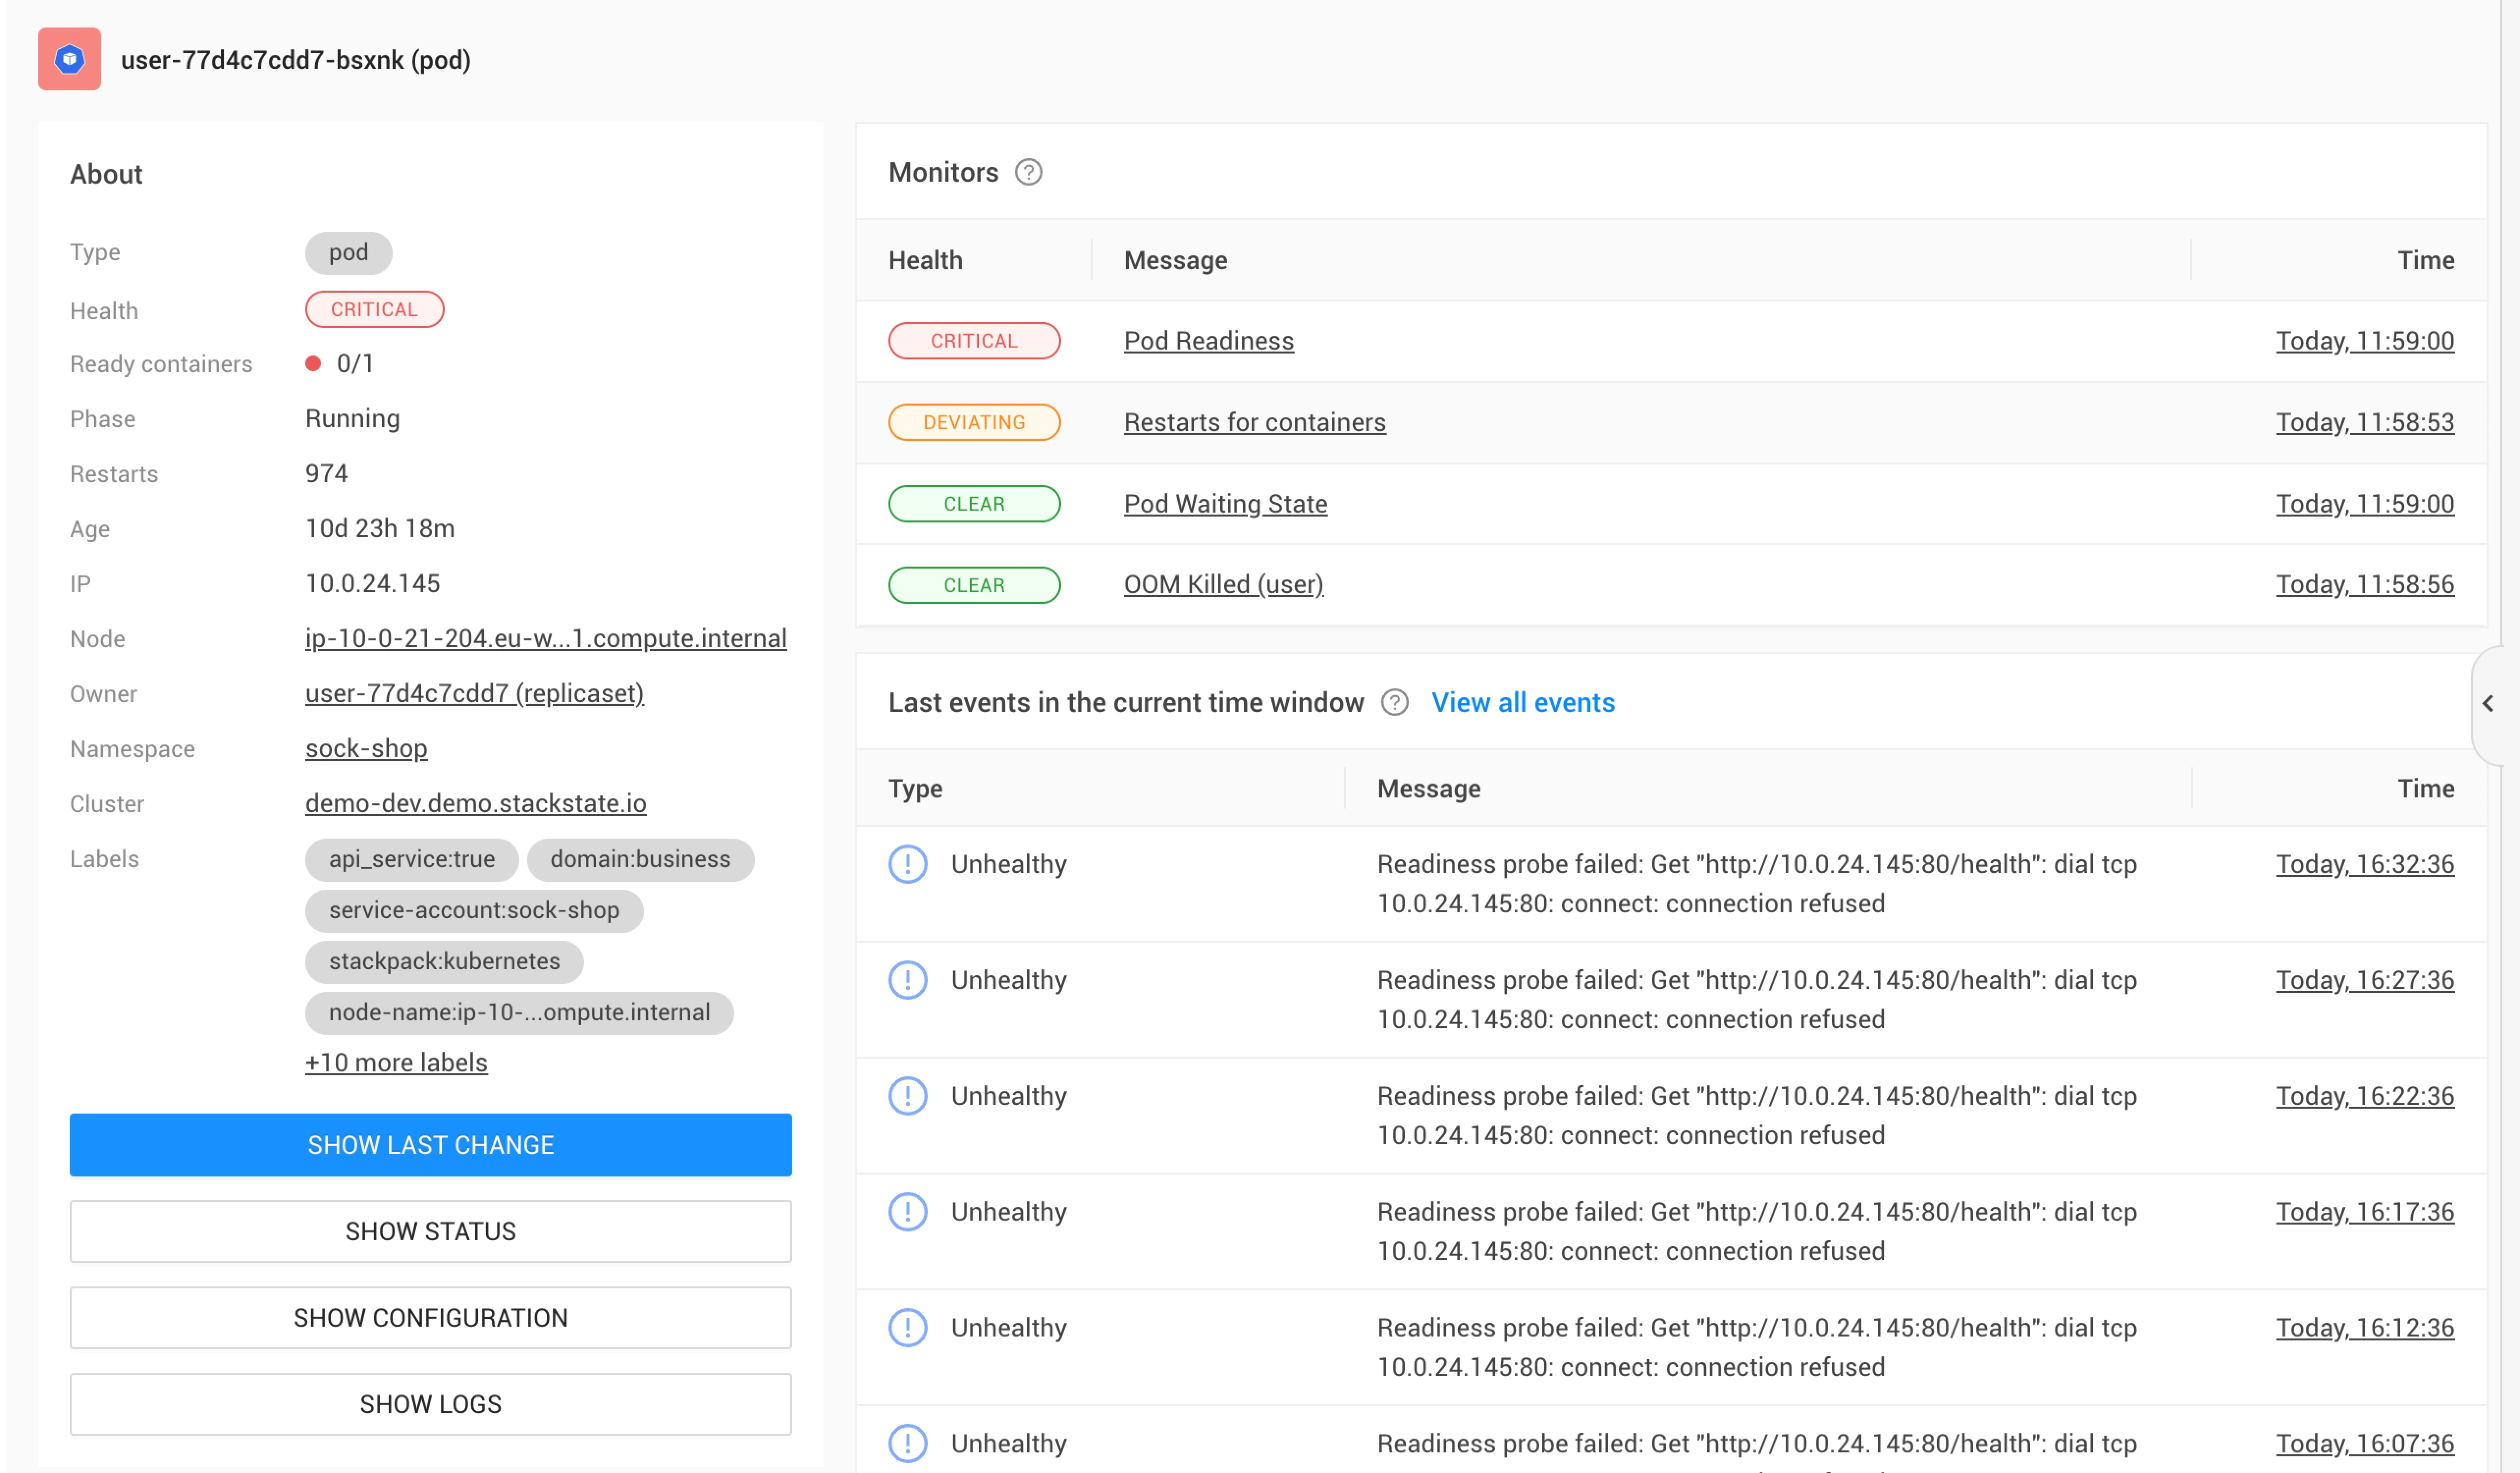The width and height of the screenshot is (2520, 1473).
Task: Click event time Today, 16:22:36
Action: (x=2365, y=1096)
